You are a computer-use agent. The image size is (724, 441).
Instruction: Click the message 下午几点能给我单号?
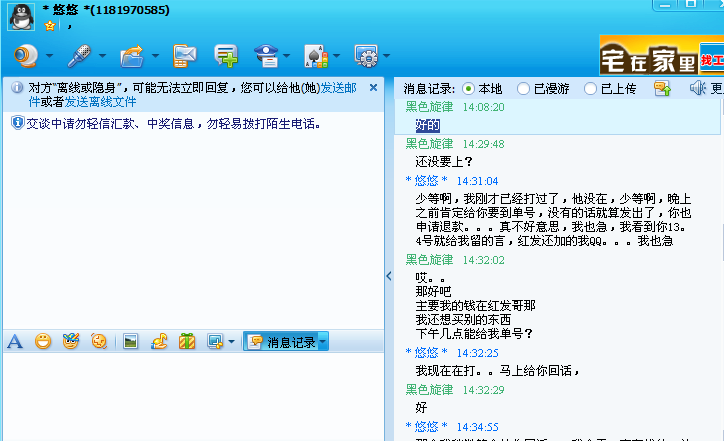tap(474, 333)
